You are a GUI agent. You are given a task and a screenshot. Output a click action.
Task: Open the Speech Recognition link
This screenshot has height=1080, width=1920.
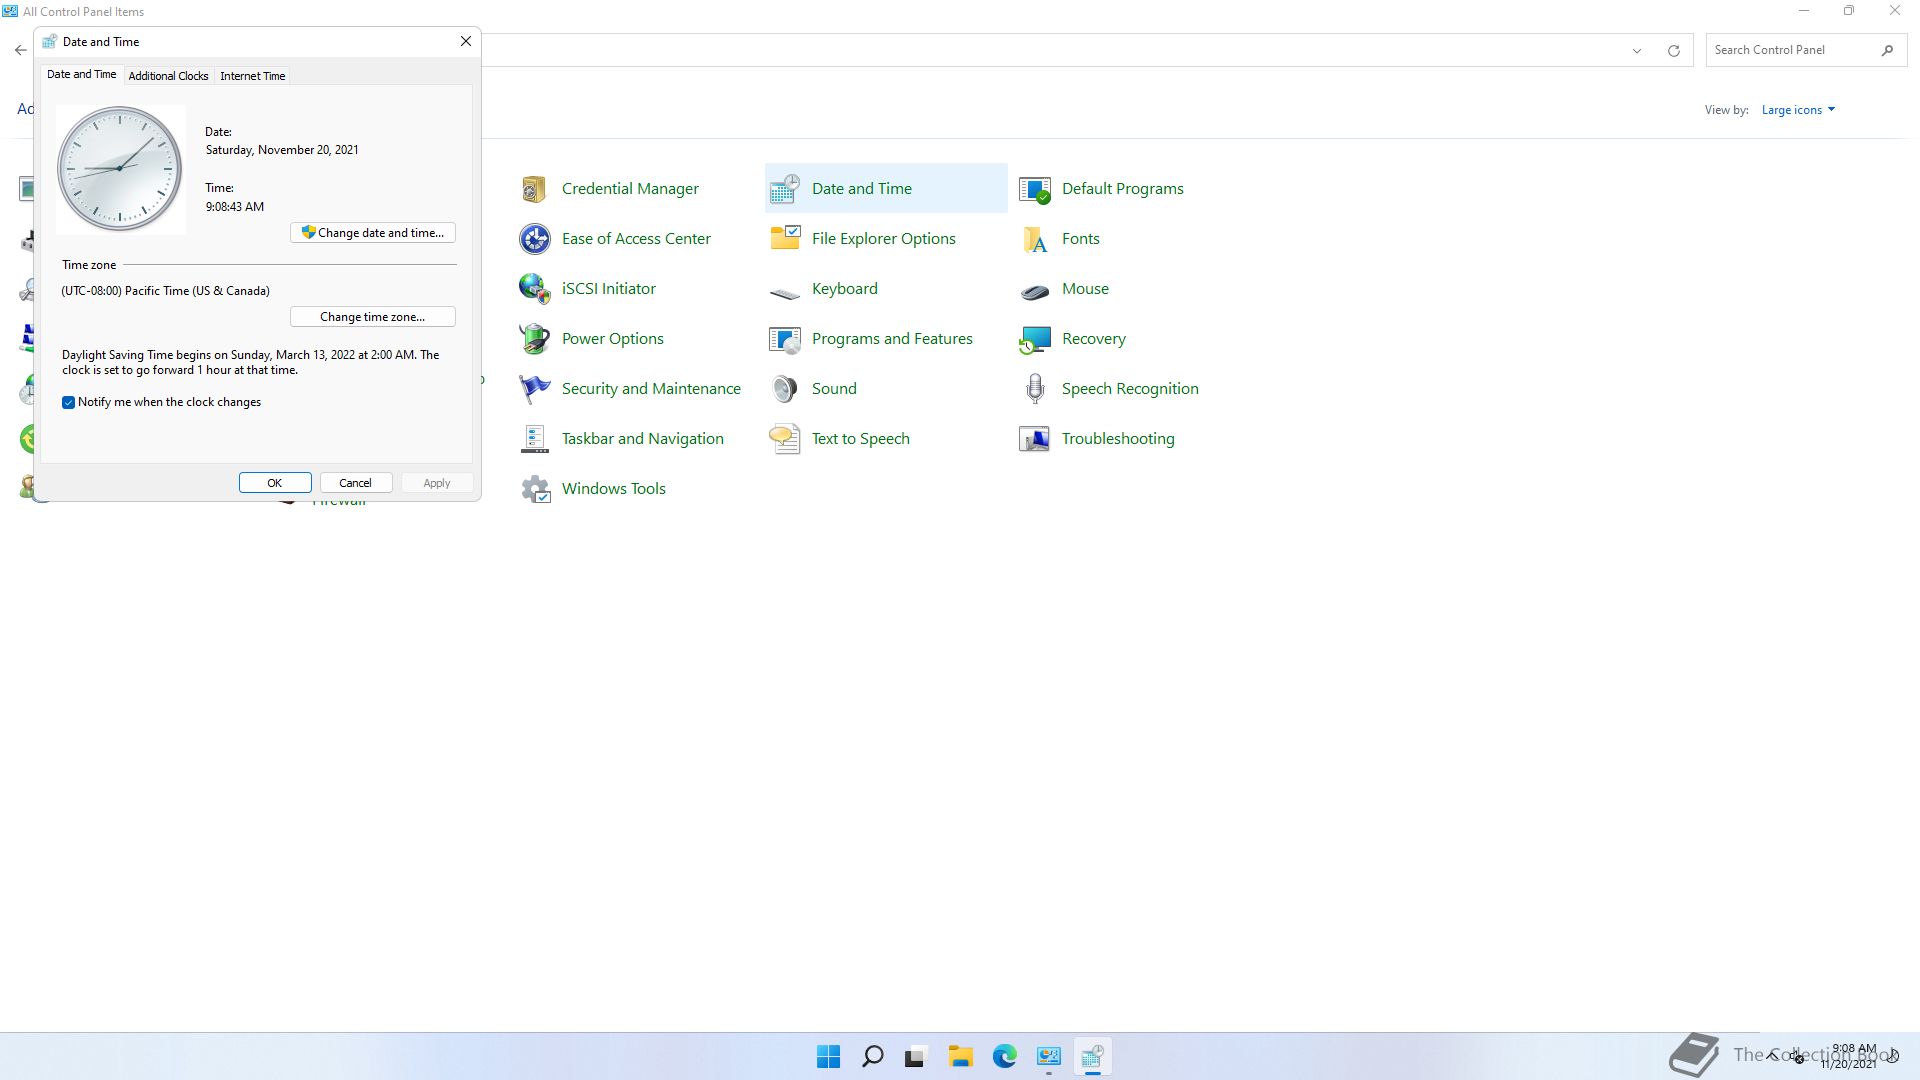[1130, 388]
